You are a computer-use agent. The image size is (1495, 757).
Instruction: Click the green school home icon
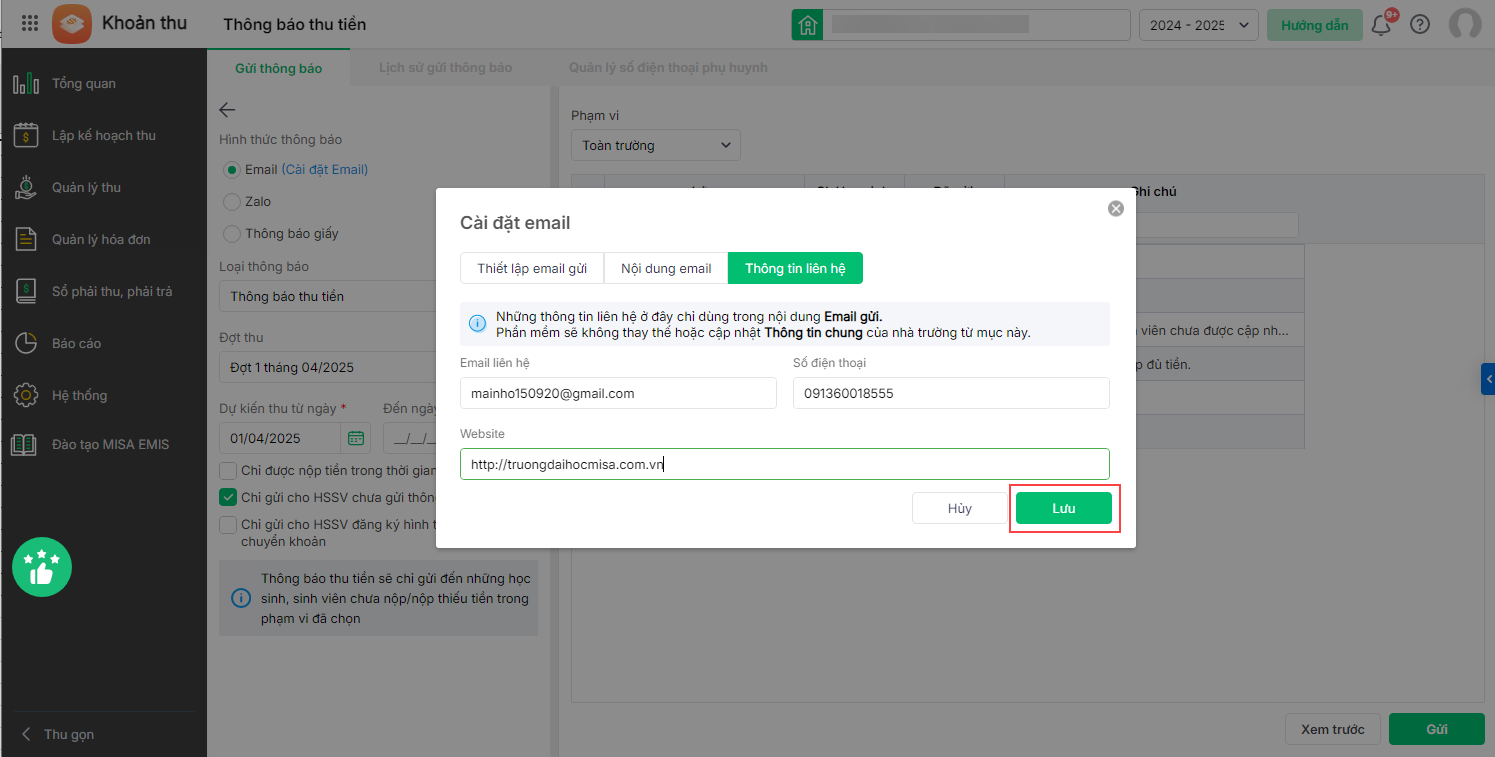807,25
